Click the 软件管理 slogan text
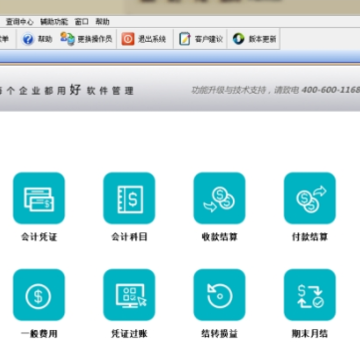The width and height of the screenshot is (360, 360). pos(110,91)
